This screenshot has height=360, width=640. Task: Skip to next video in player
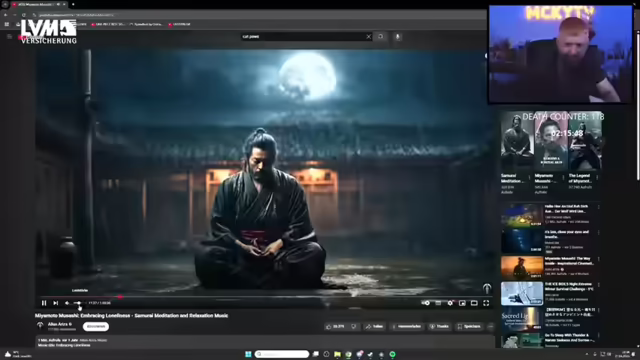pyautogui.click(x=56, y=303)
